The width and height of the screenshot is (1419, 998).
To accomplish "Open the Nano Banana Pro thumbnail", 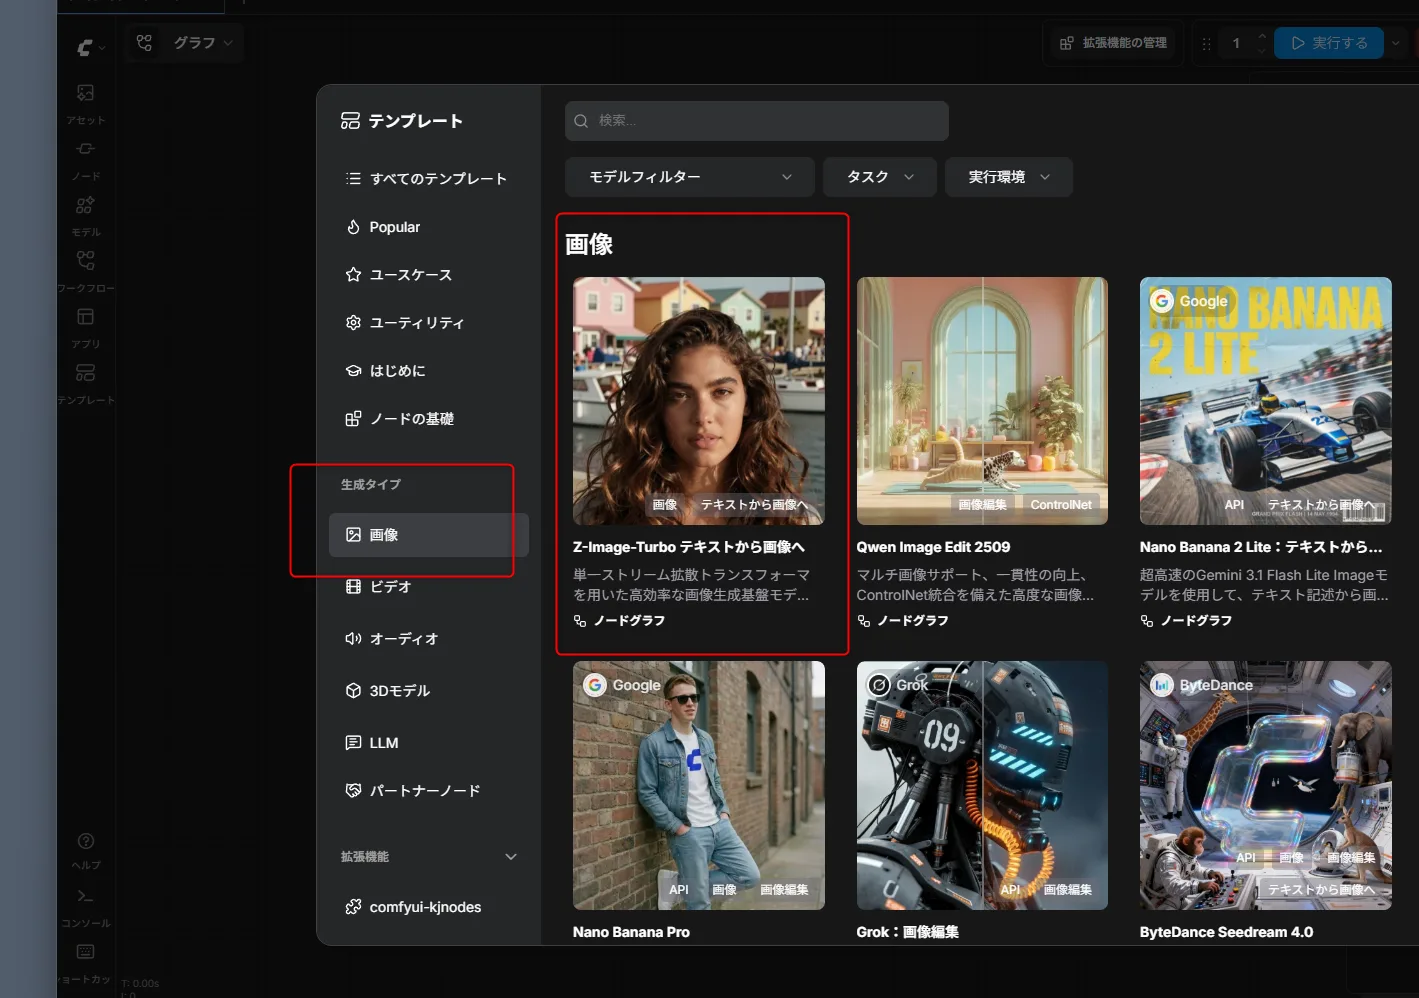I will [699, 785].
